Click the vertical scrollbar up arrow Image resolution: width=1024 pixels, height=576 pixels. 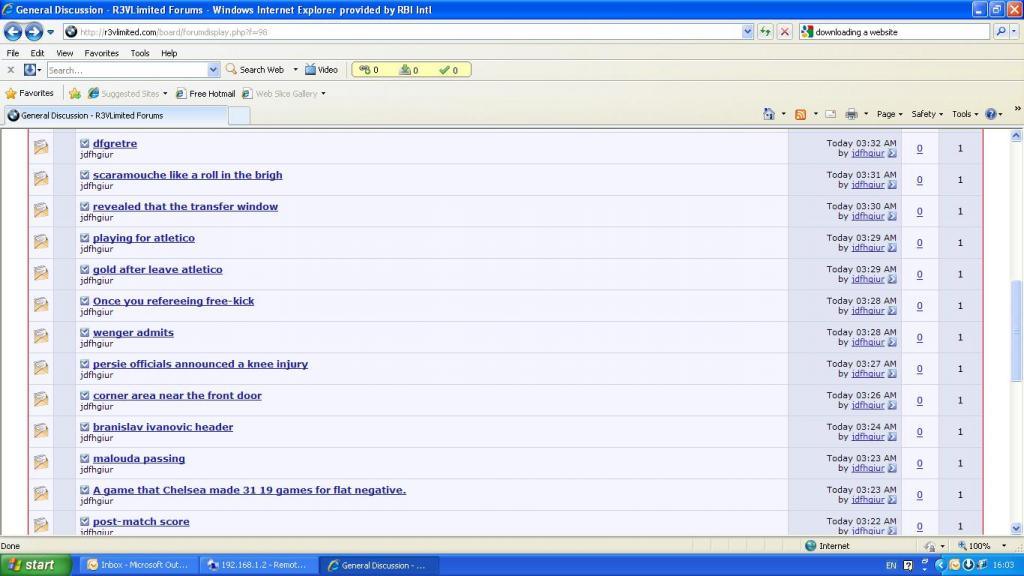(x=1016, y=135)
